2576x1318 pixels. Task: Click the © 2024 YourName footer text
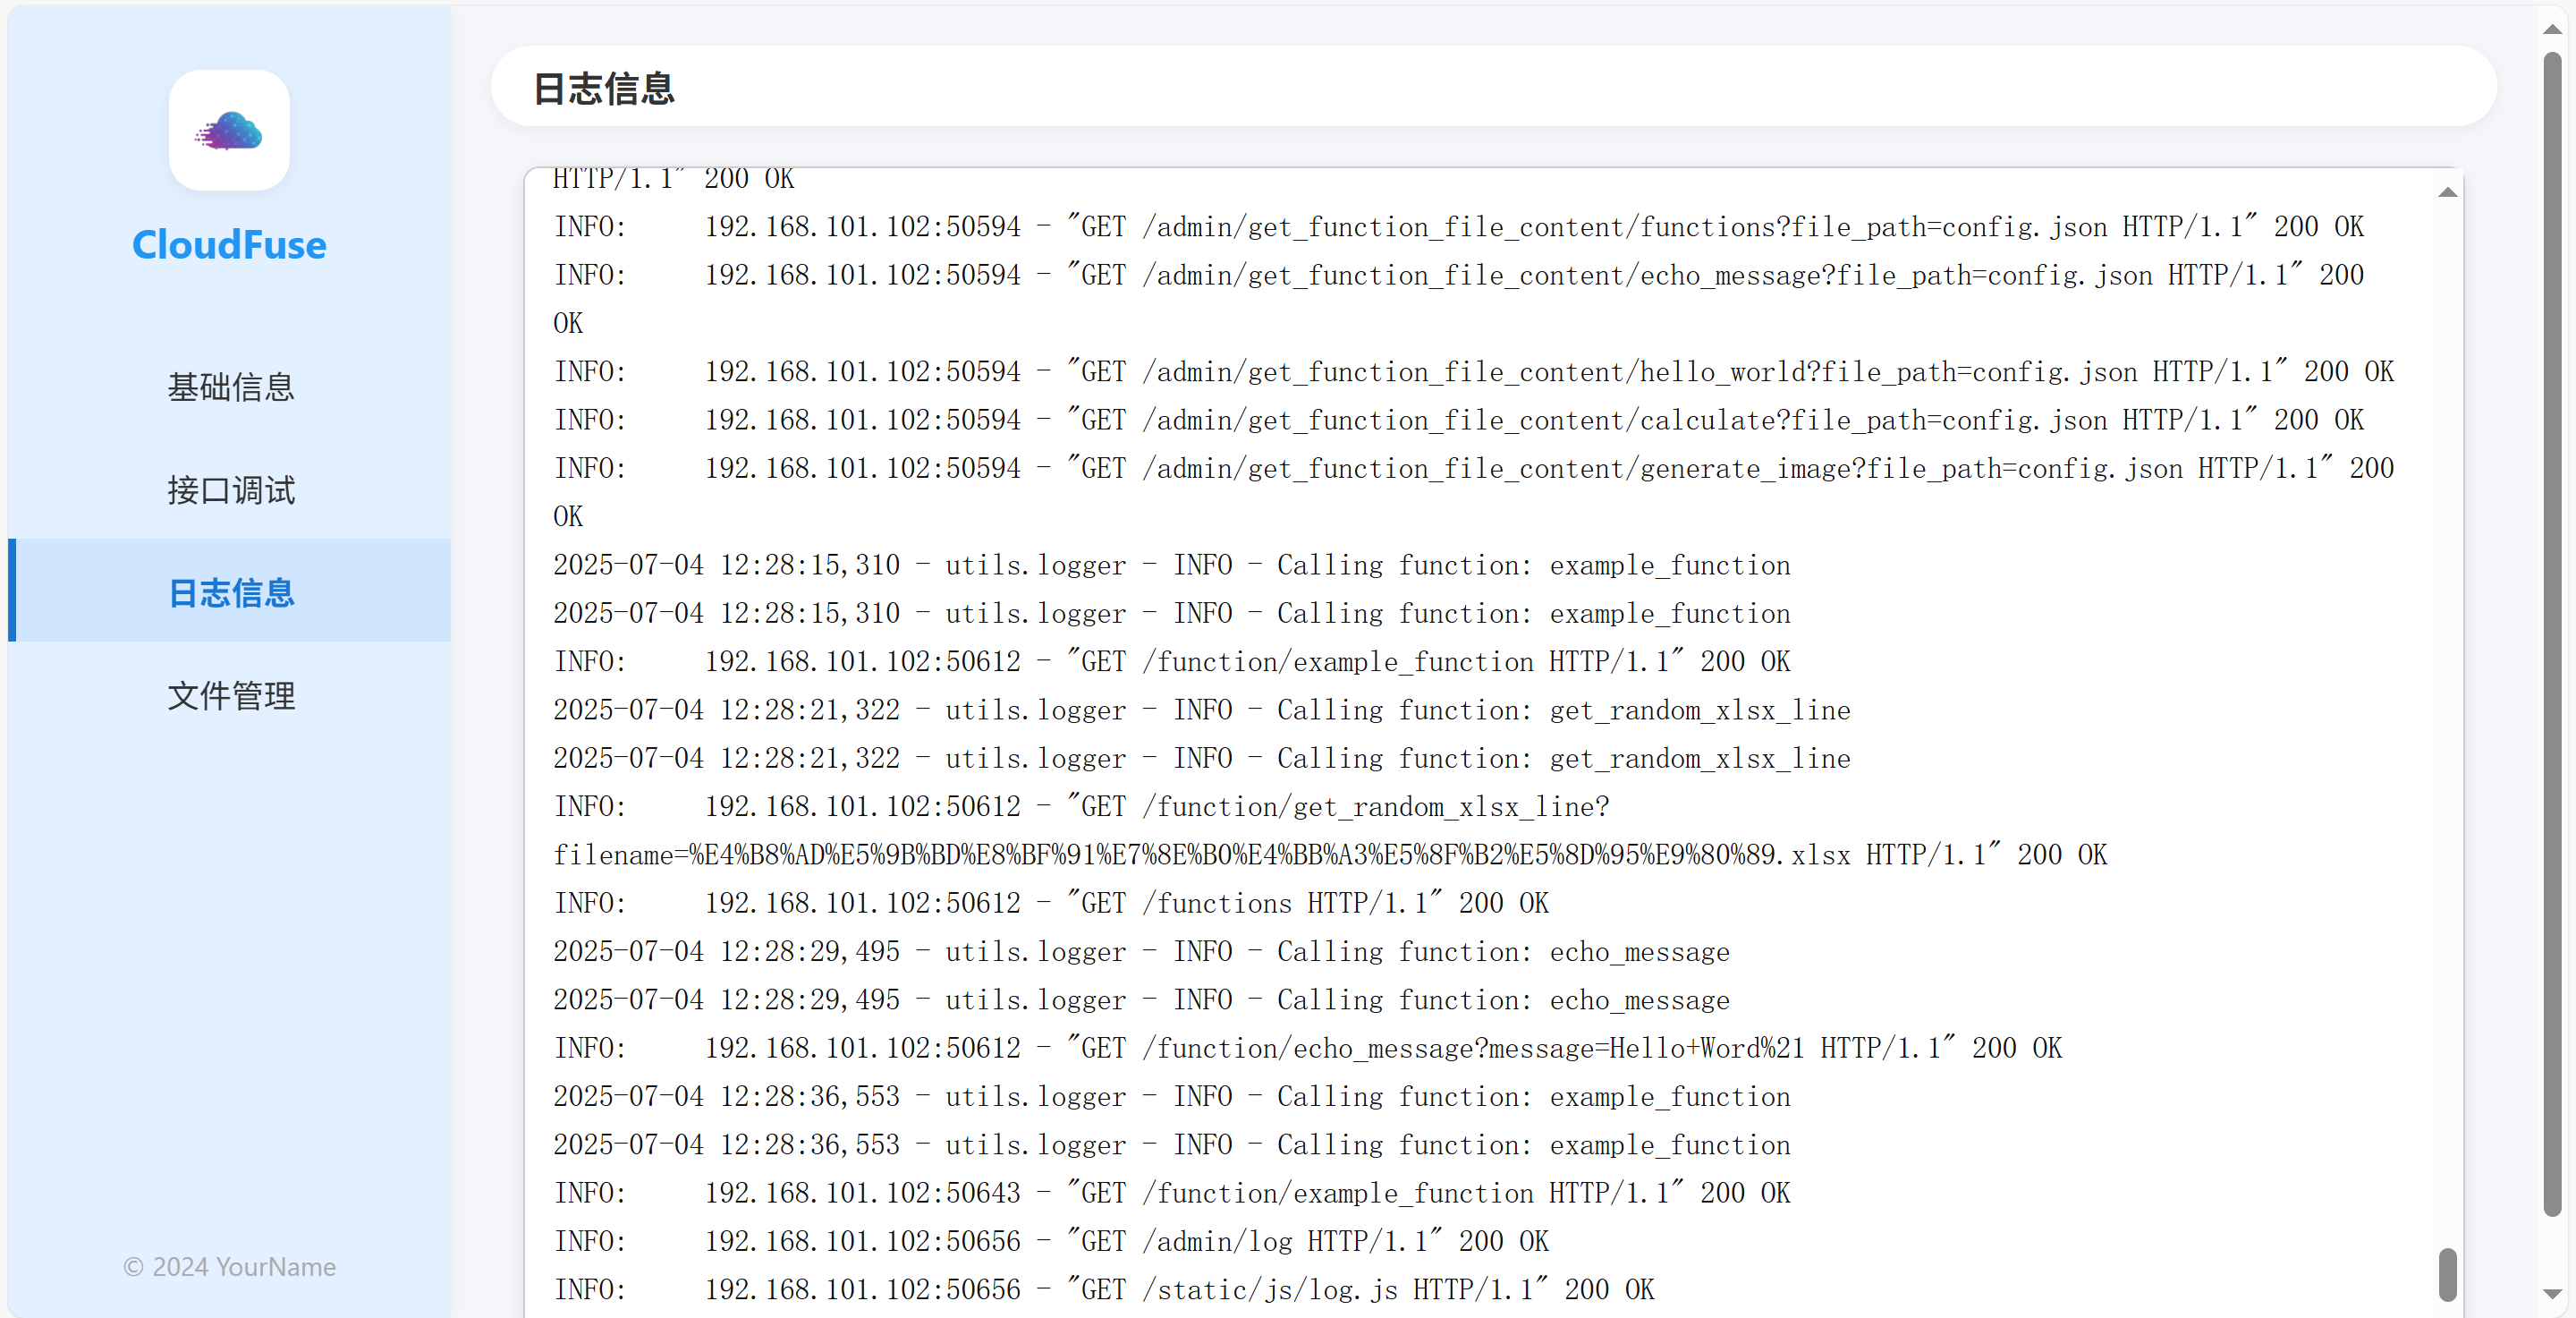point(229,1267)
